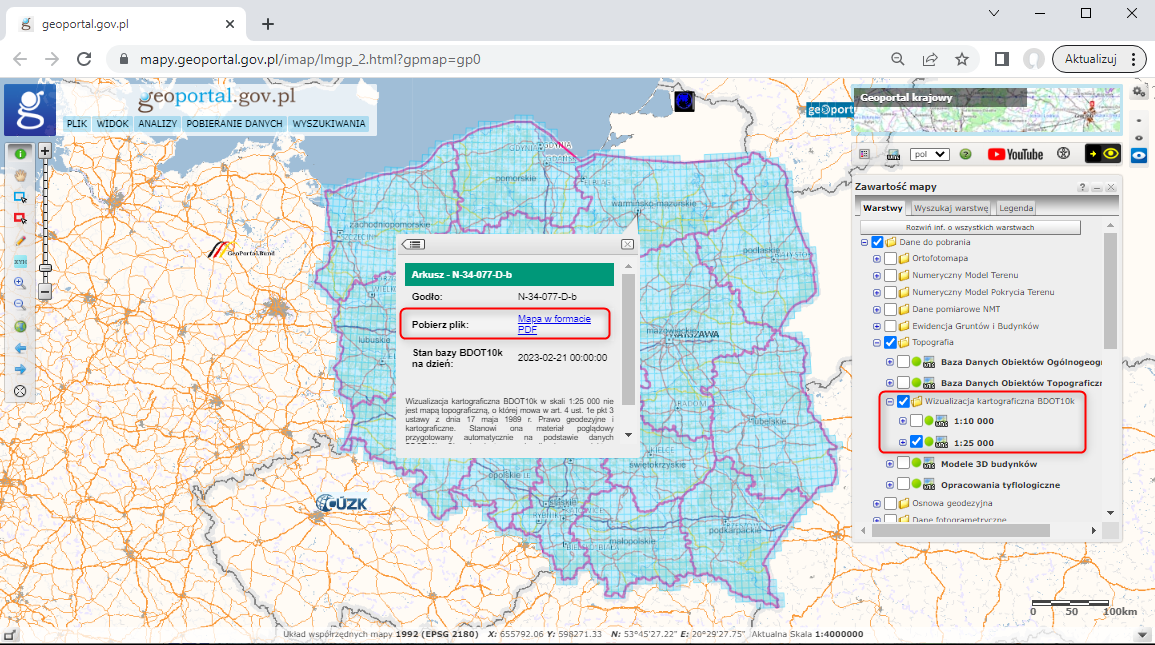
Task: Enable the 1:10 000 layer checkbox
Action: 916,421
